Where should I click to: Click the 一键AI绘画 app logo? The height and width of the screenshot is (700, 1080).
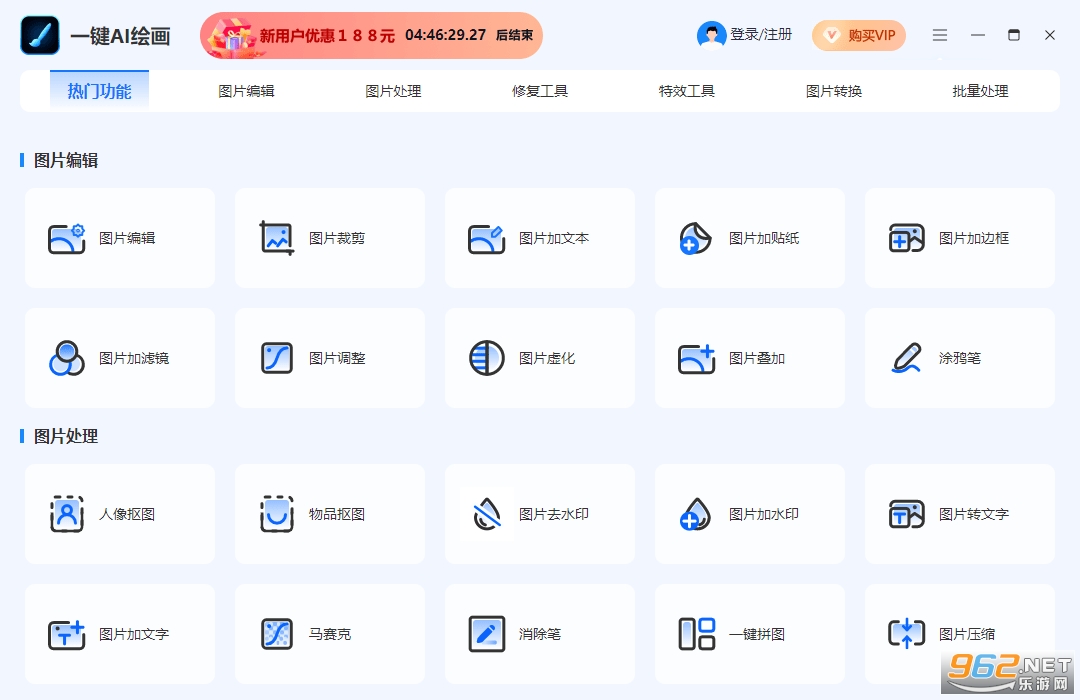coord(40,35)
